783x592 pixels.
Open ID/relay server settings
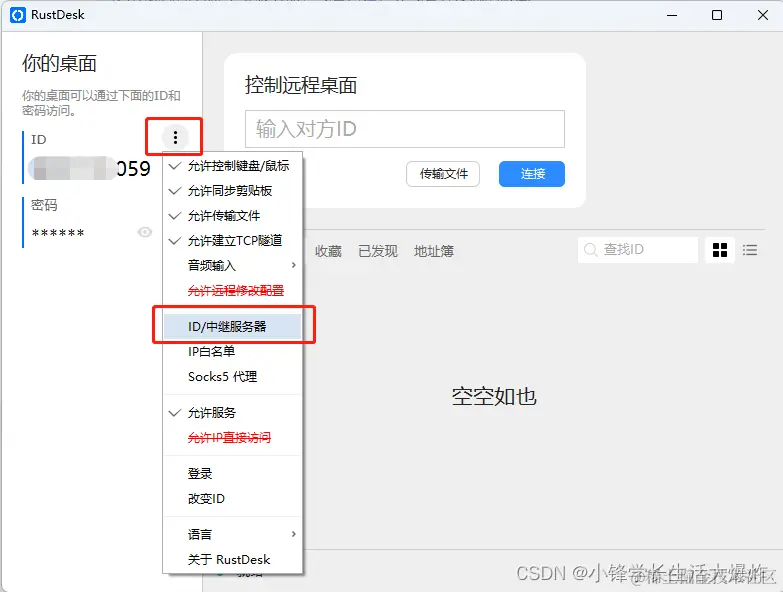(x=233, y=326)
